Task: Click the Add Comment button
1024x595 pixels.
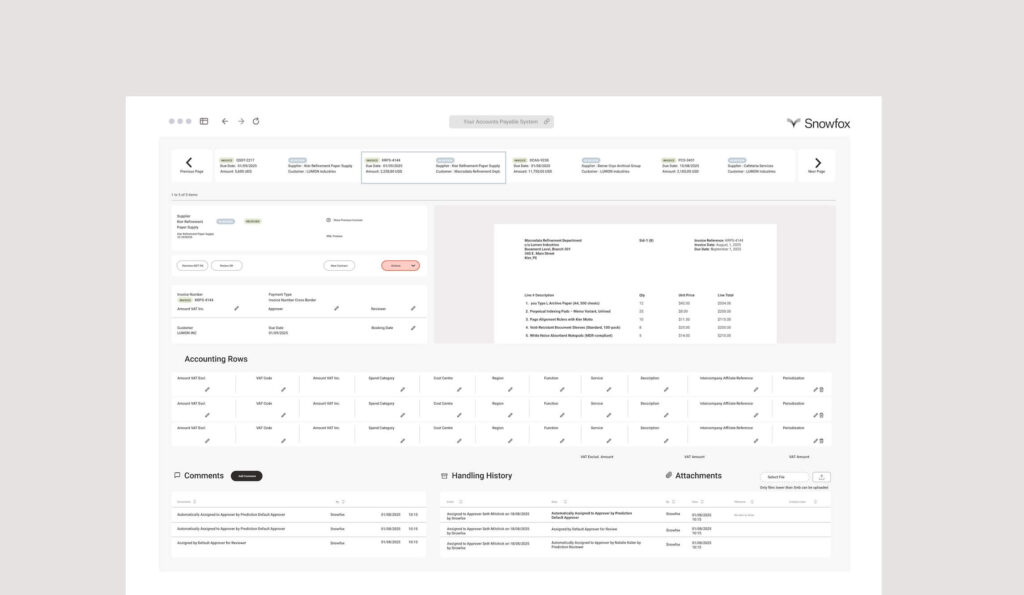Action: coord(246,476)
